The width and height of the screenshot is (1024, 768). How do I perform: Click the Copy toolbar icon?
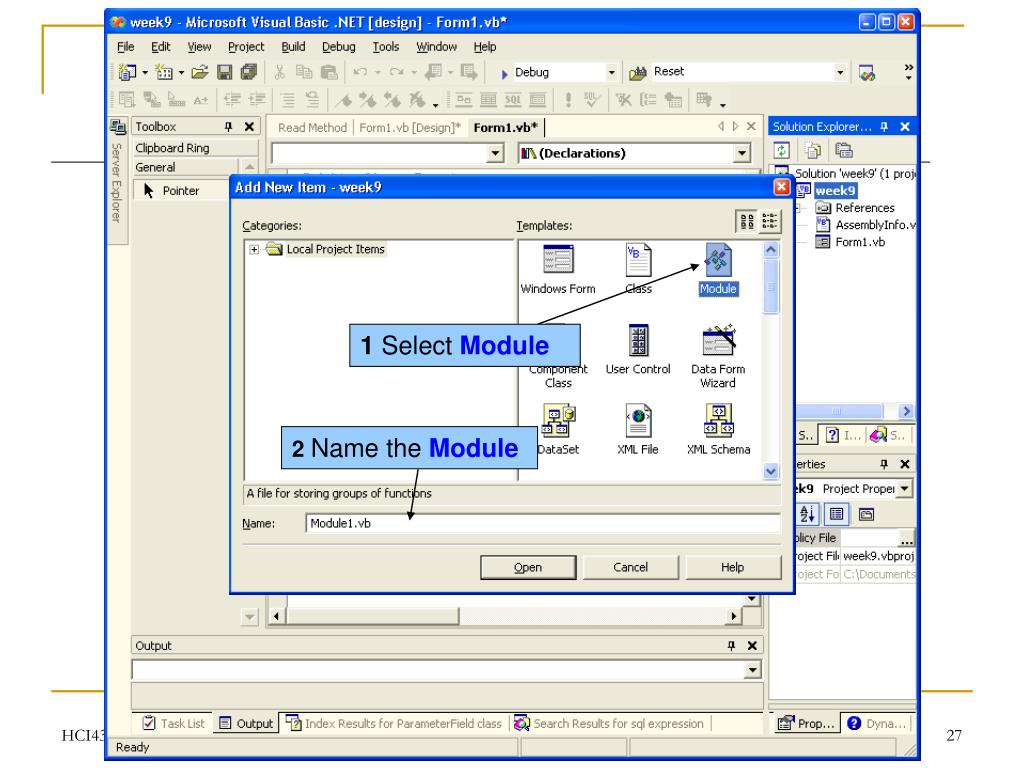[x=304, y=72]
